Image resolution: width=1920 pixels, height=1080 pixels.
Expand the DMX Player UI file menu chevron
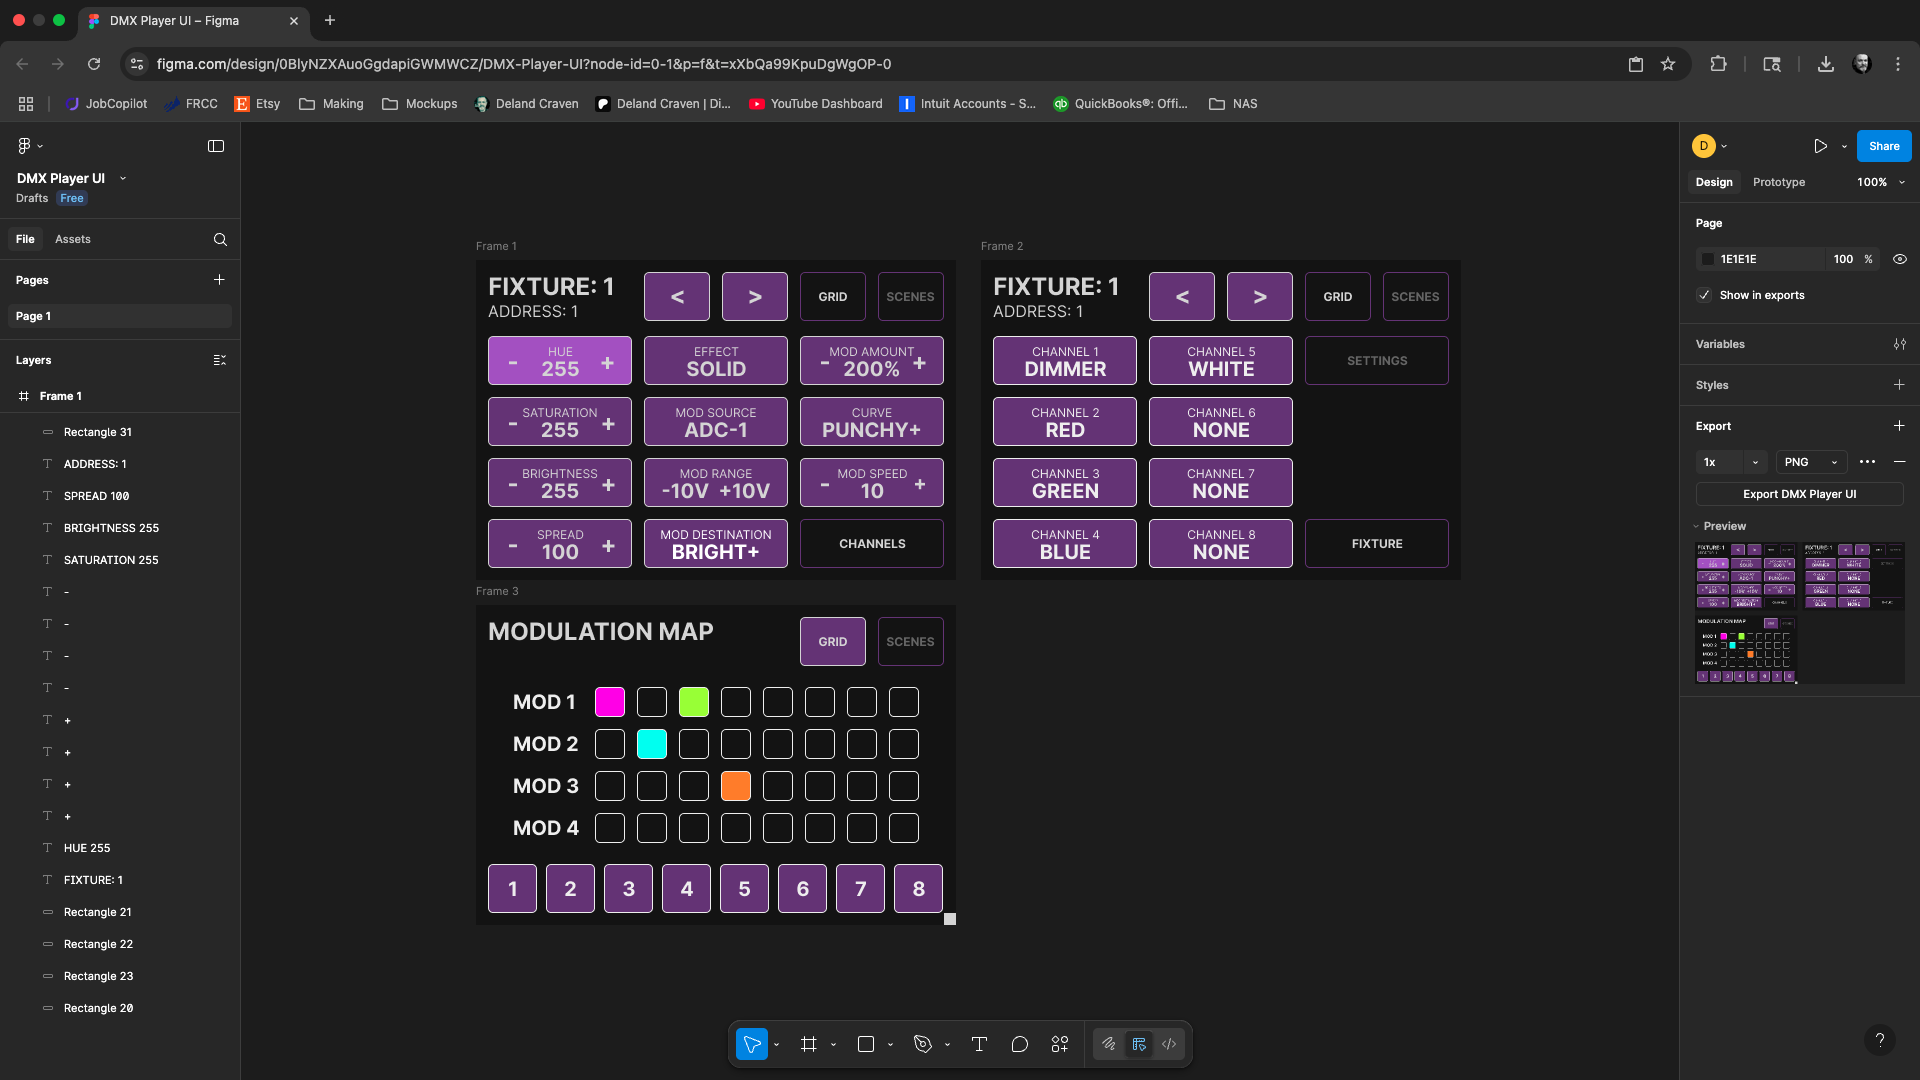[x=123, y=178]
